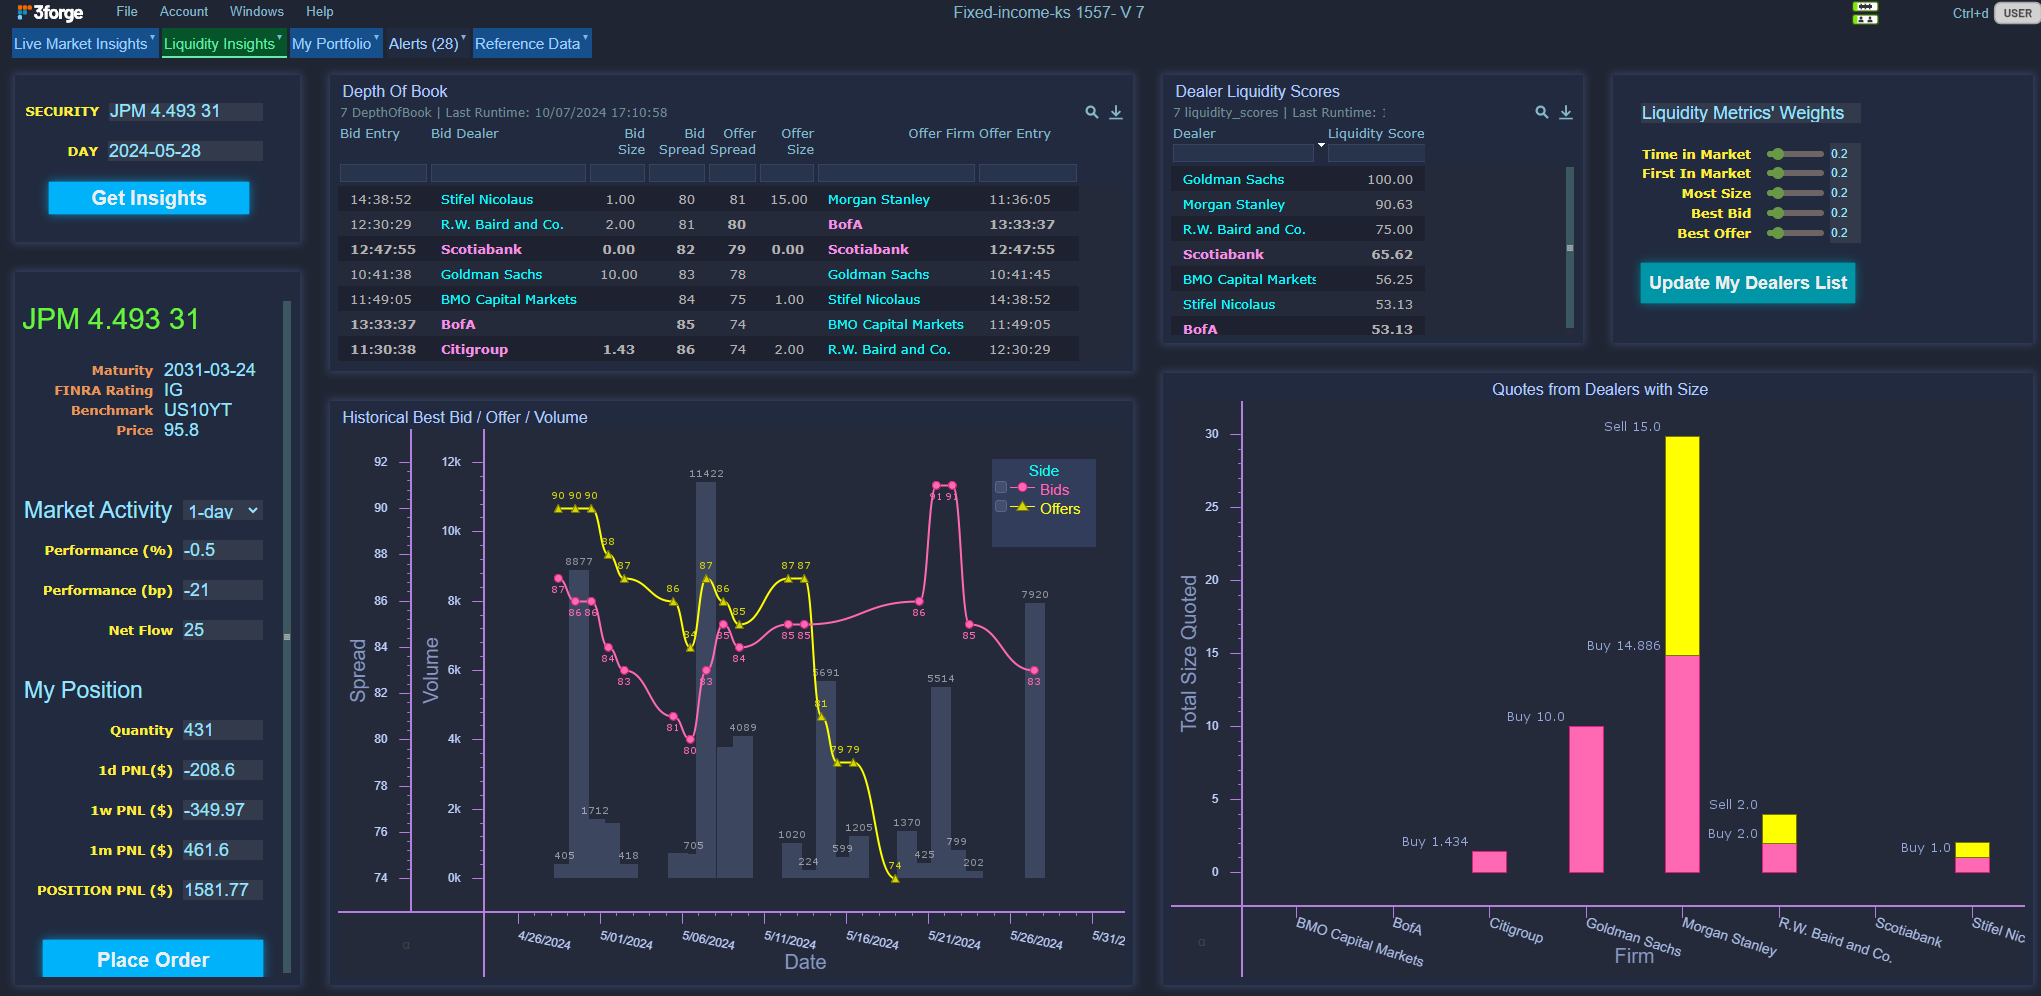
Task: Click the Liquidity Score filter box
Action: 1376,154
